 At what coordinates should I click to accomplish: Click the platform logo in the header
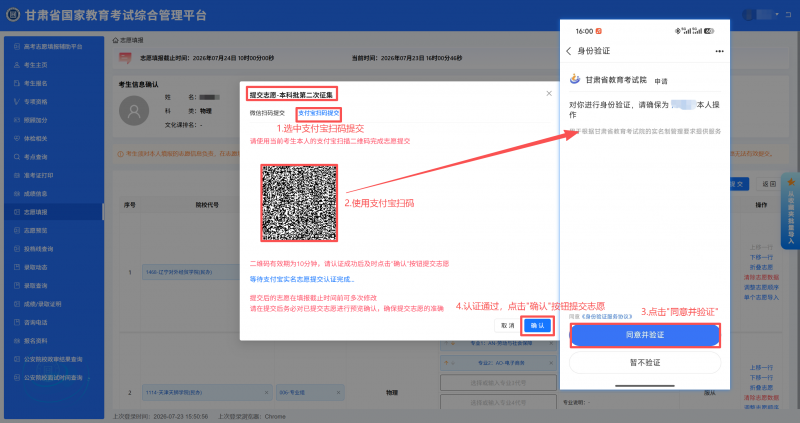(13, 15)
